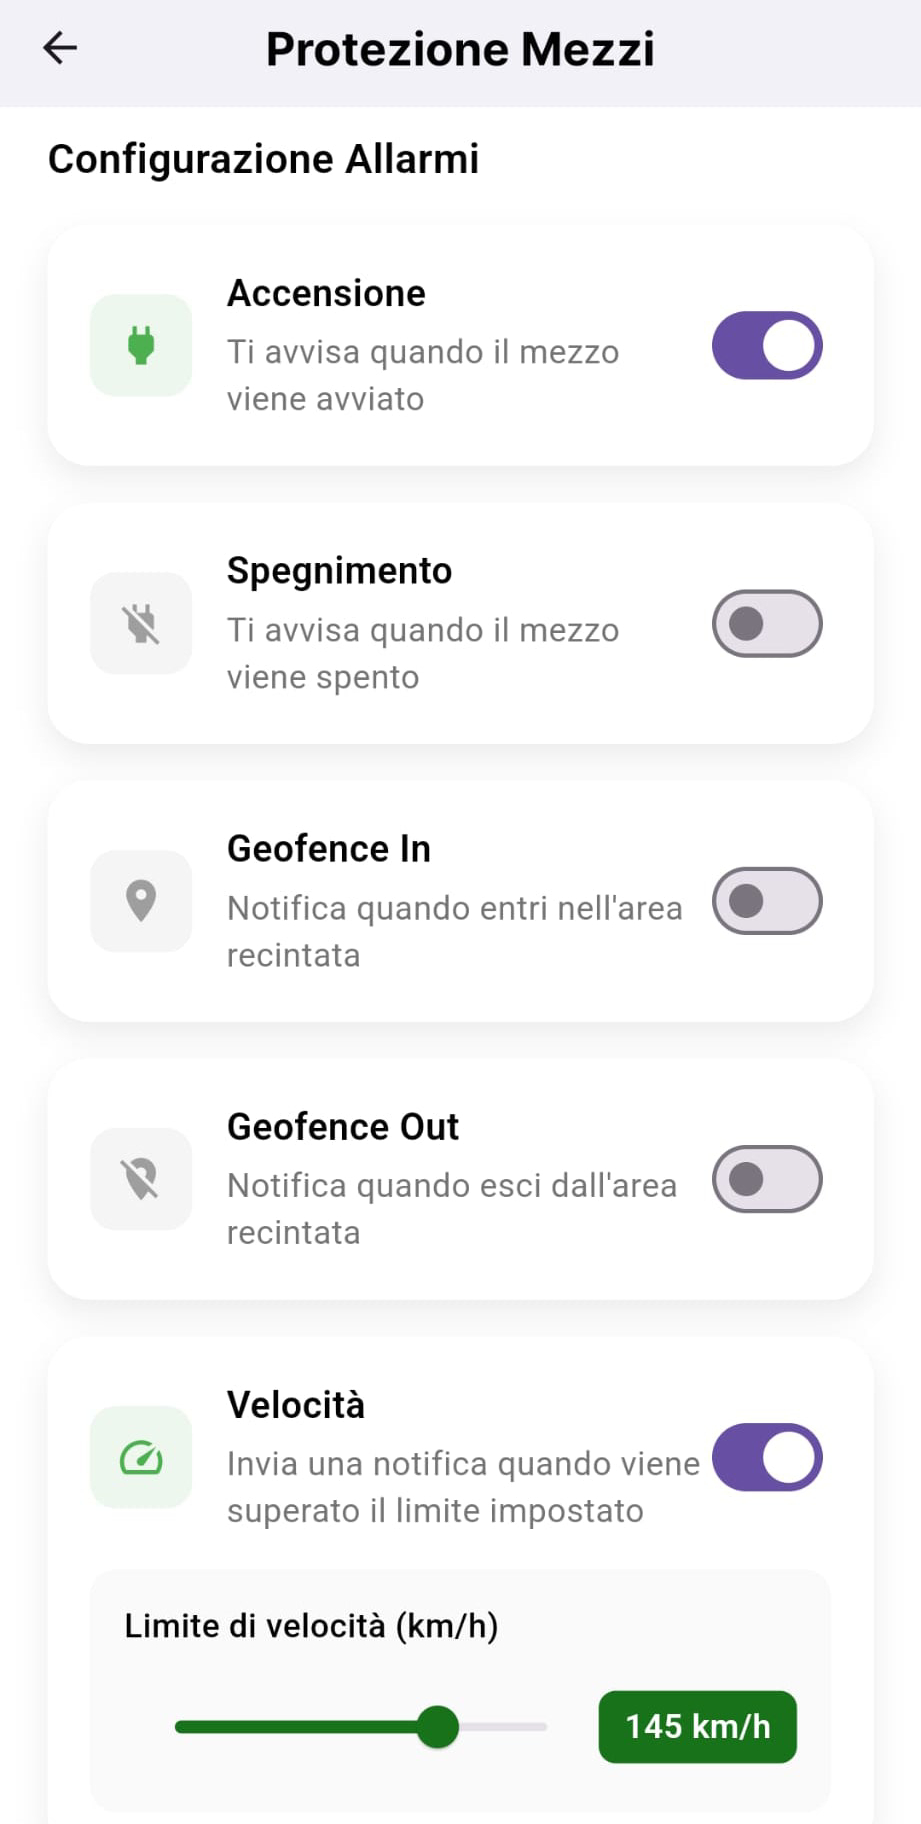
Task: Turn on the Geofence Out toggle
Action: (767, 1179)
